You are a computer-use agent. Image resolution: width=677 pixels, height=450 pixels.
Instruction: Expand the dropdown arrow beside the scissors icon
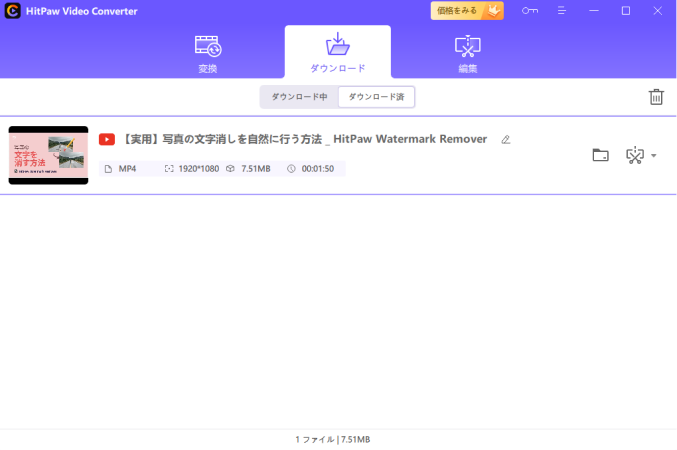point(654,155)
